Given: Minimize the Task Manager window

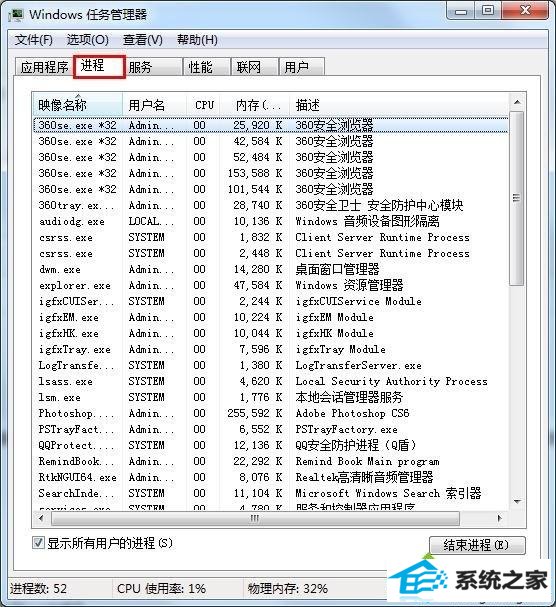Looking at the screenshot, I should coord(461,11).
